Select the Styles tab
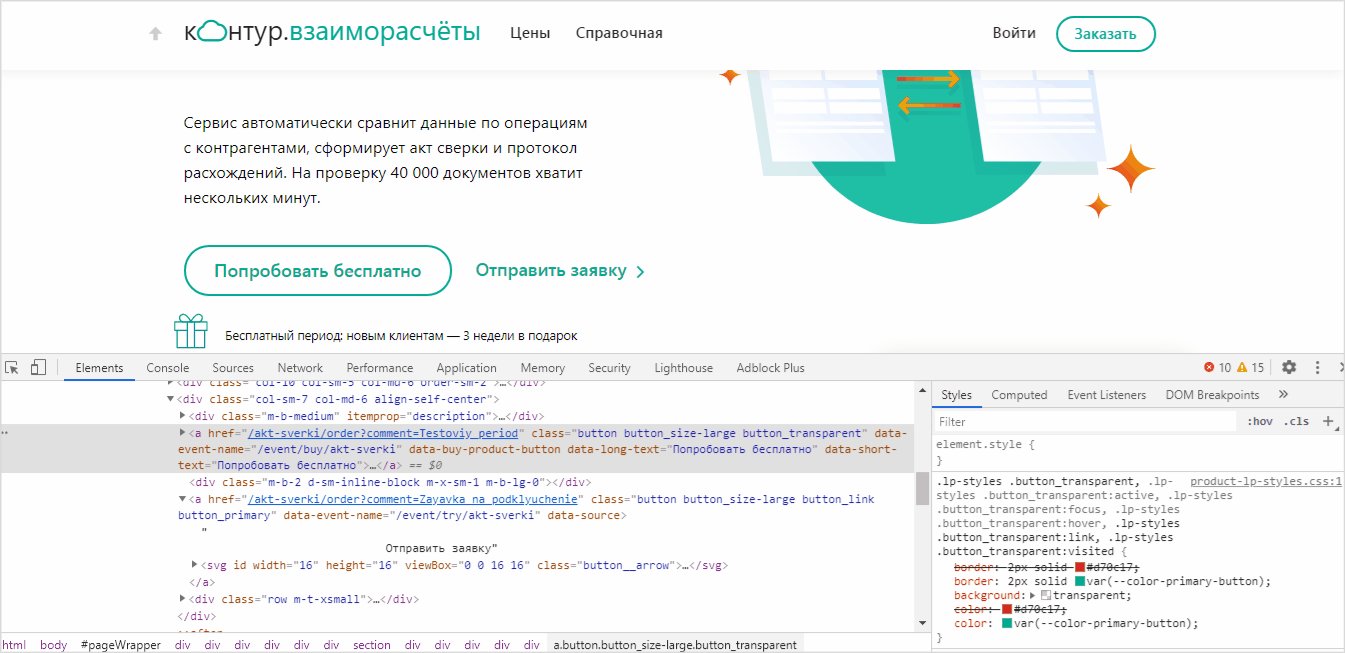 (956, 394)
